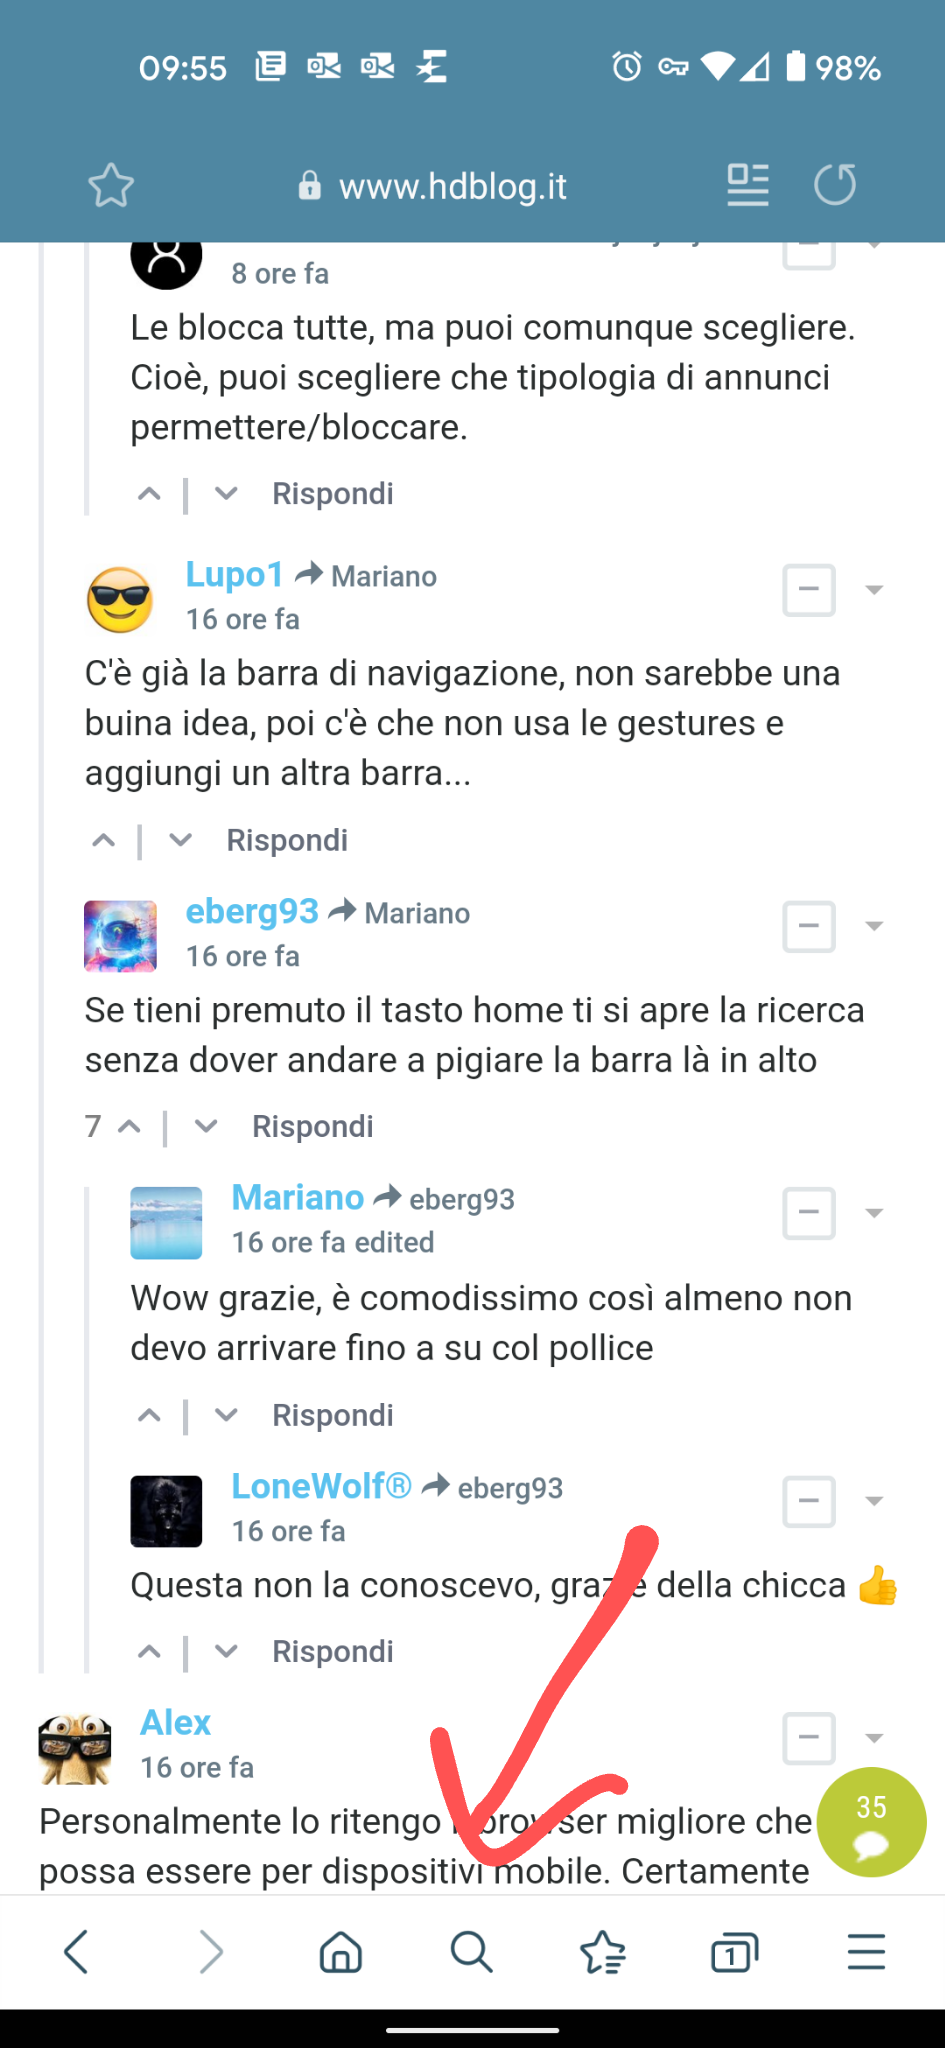Screen dimensions: 945x2048
Task: Open dropdown arrow on Mariano's comment
Action: pyautogui.click(x=874, y=1213)
